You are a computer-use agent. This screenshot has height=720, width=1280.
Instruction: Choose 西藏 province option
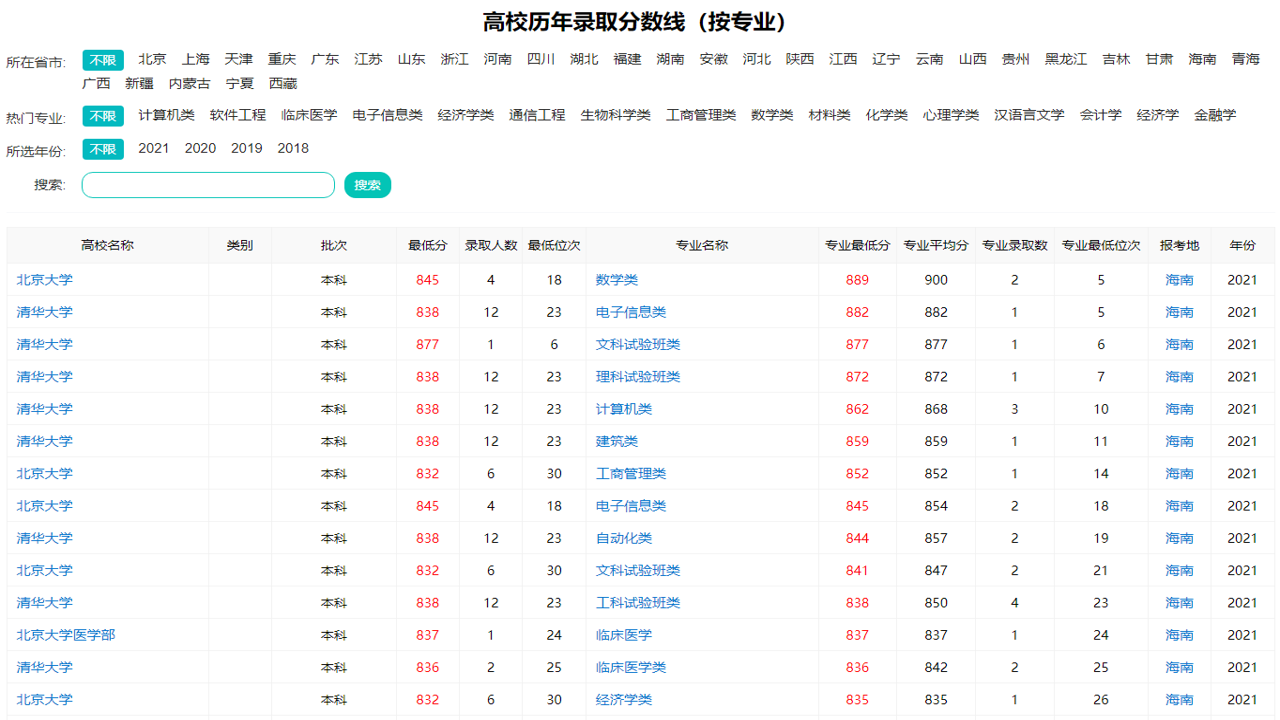tap(283, 84)
